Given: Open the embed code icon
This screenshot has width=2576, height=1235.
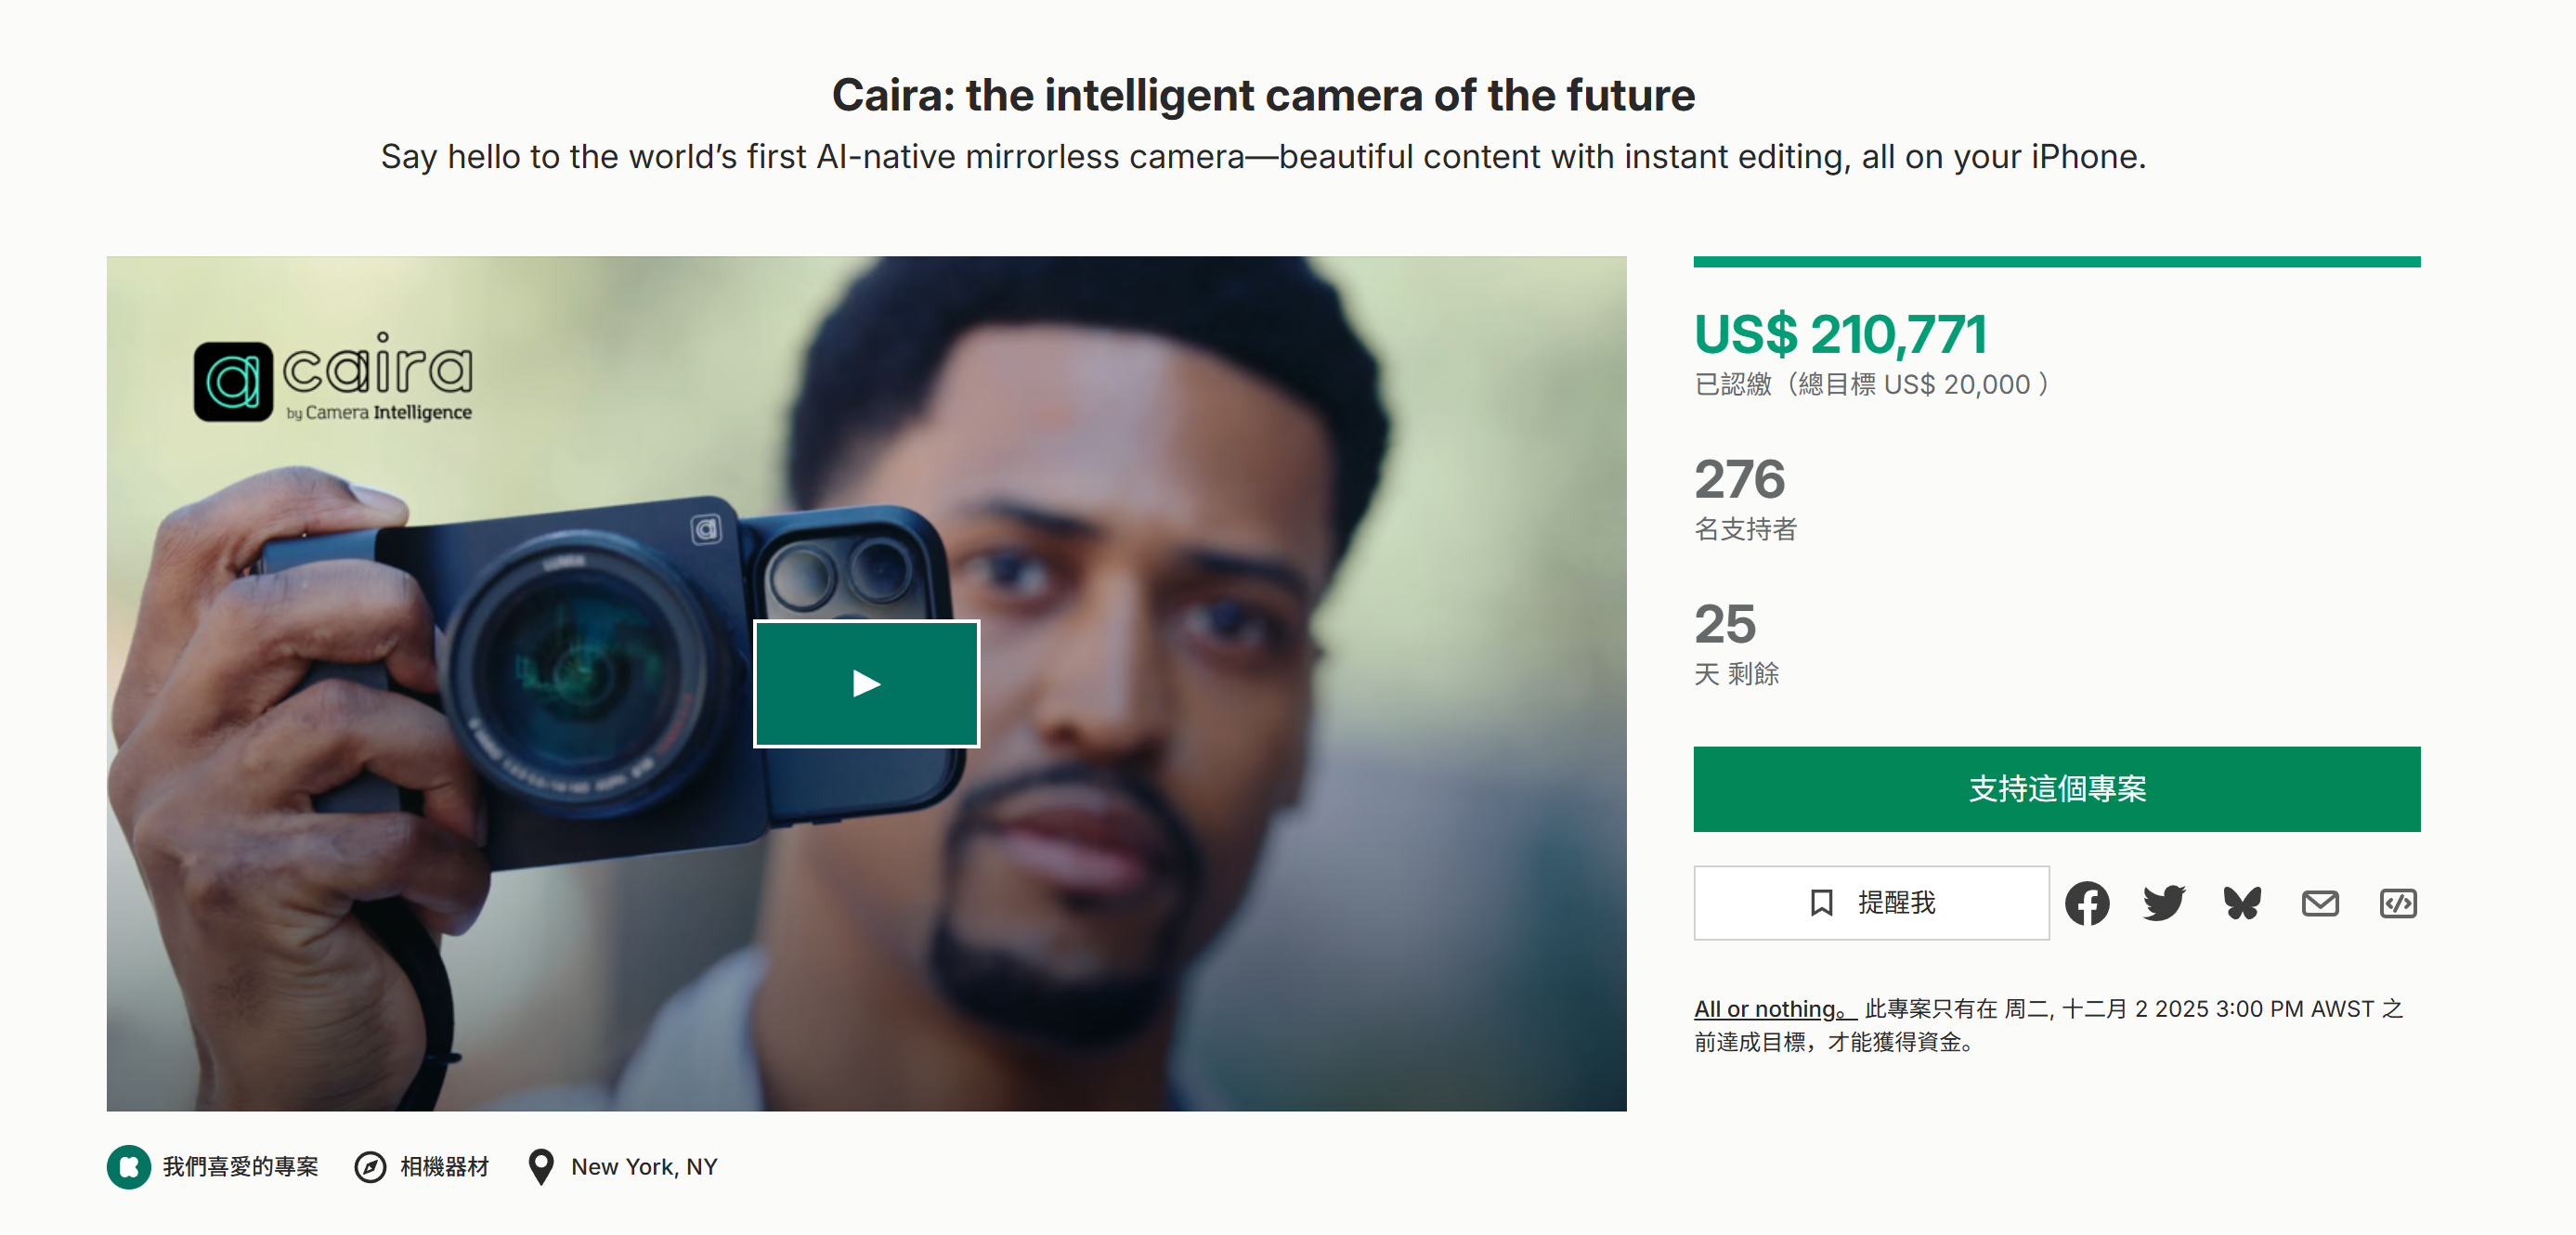Looking at the screenshot, I should pos(2398,903).
